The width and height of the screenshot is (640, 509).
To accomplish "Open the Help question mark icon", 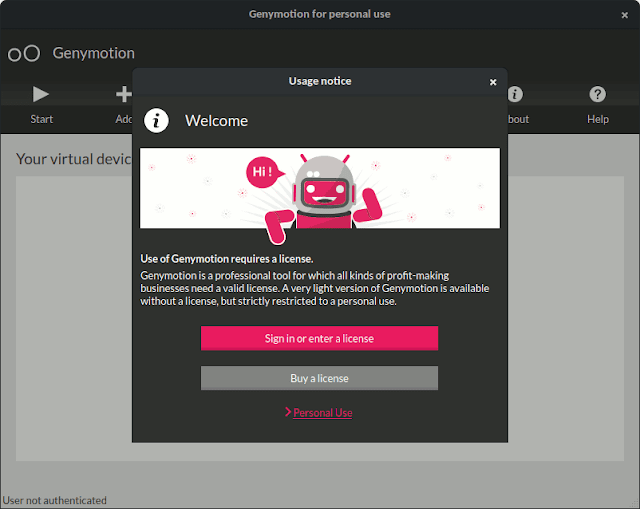I will [x=598, y=94].
